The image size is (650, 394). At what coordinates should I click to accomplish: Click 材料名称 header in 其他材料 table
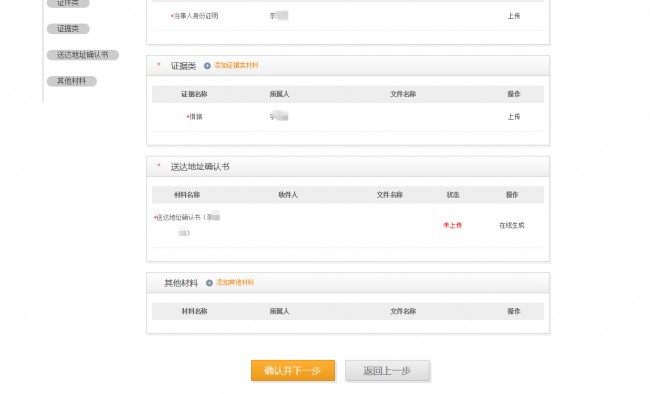pyautogui.click(x=194, y=311)
